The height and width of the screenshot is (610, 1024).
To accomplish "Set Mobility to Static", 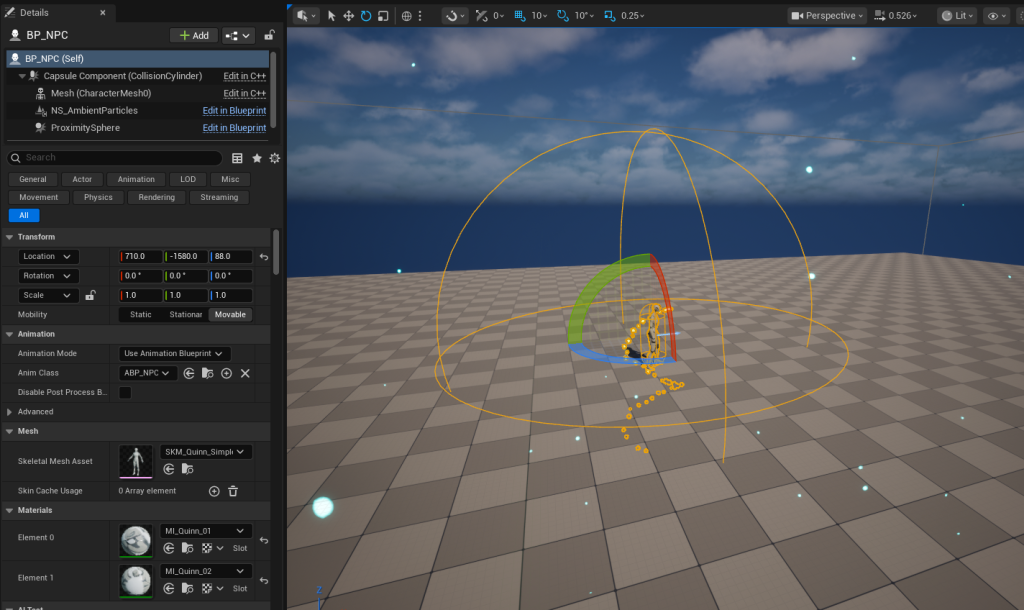I will (x=140, y=314).
